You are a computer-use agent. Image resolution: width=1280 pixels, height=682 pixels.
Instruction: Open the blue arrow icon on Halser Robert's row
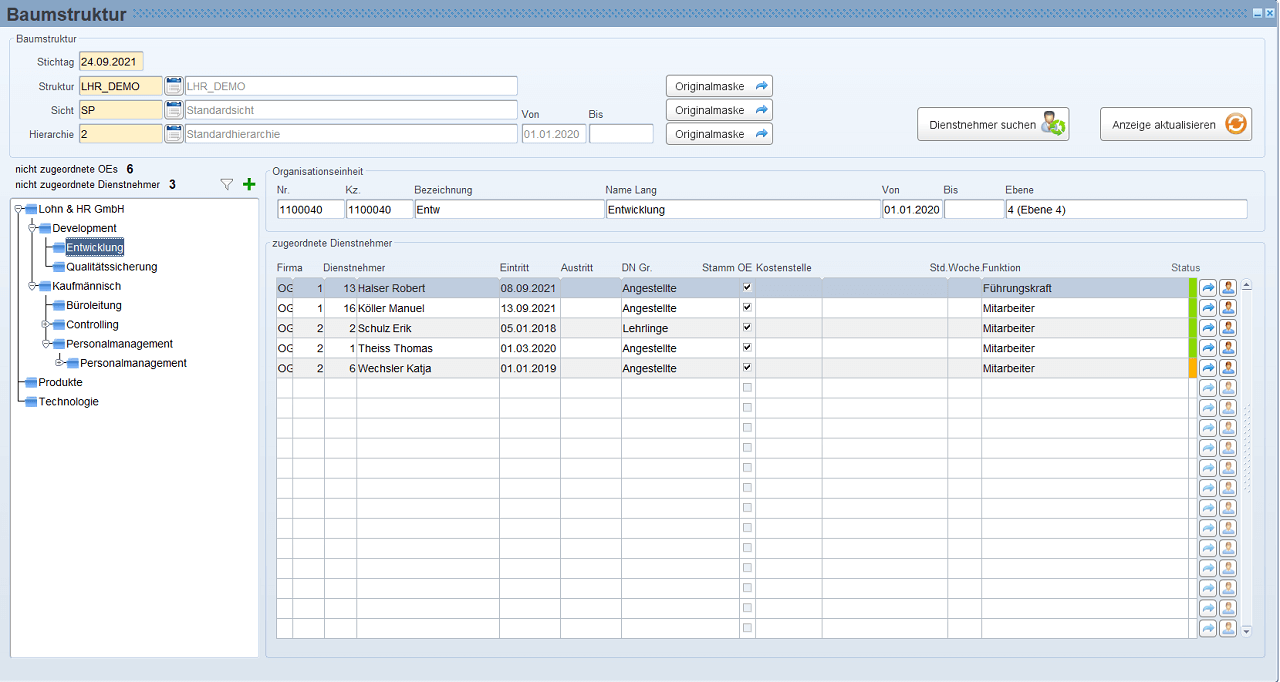(x=1207, y=288)
